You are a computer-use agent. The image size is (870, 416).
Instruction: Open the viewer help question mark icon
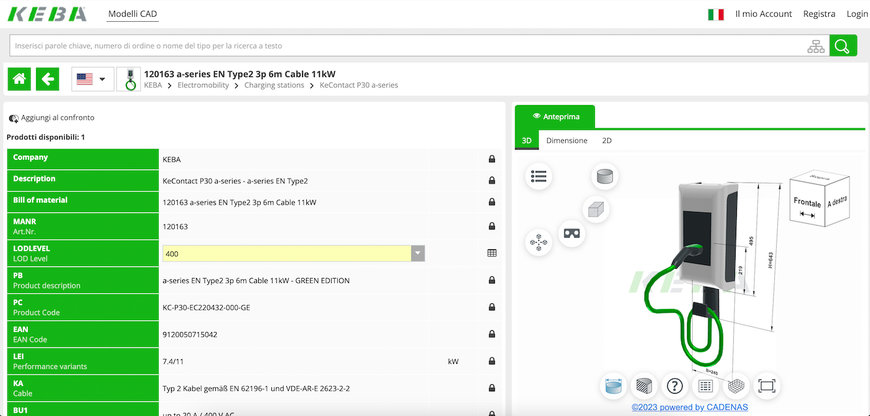point(674,385)
